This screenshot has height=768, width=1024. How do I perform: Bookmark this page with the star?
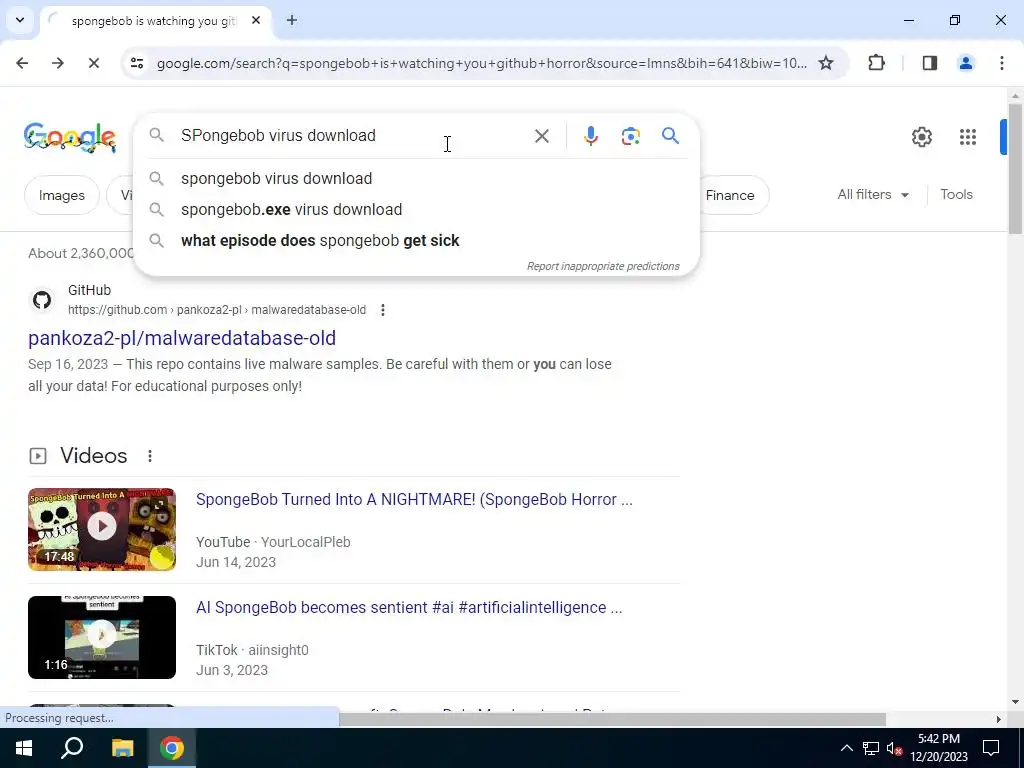[826, 63]
